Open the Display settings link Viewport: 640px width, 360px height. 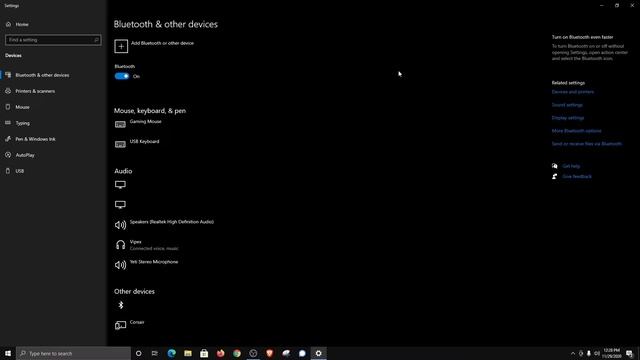pyautogui.click(x=568, y=118)
